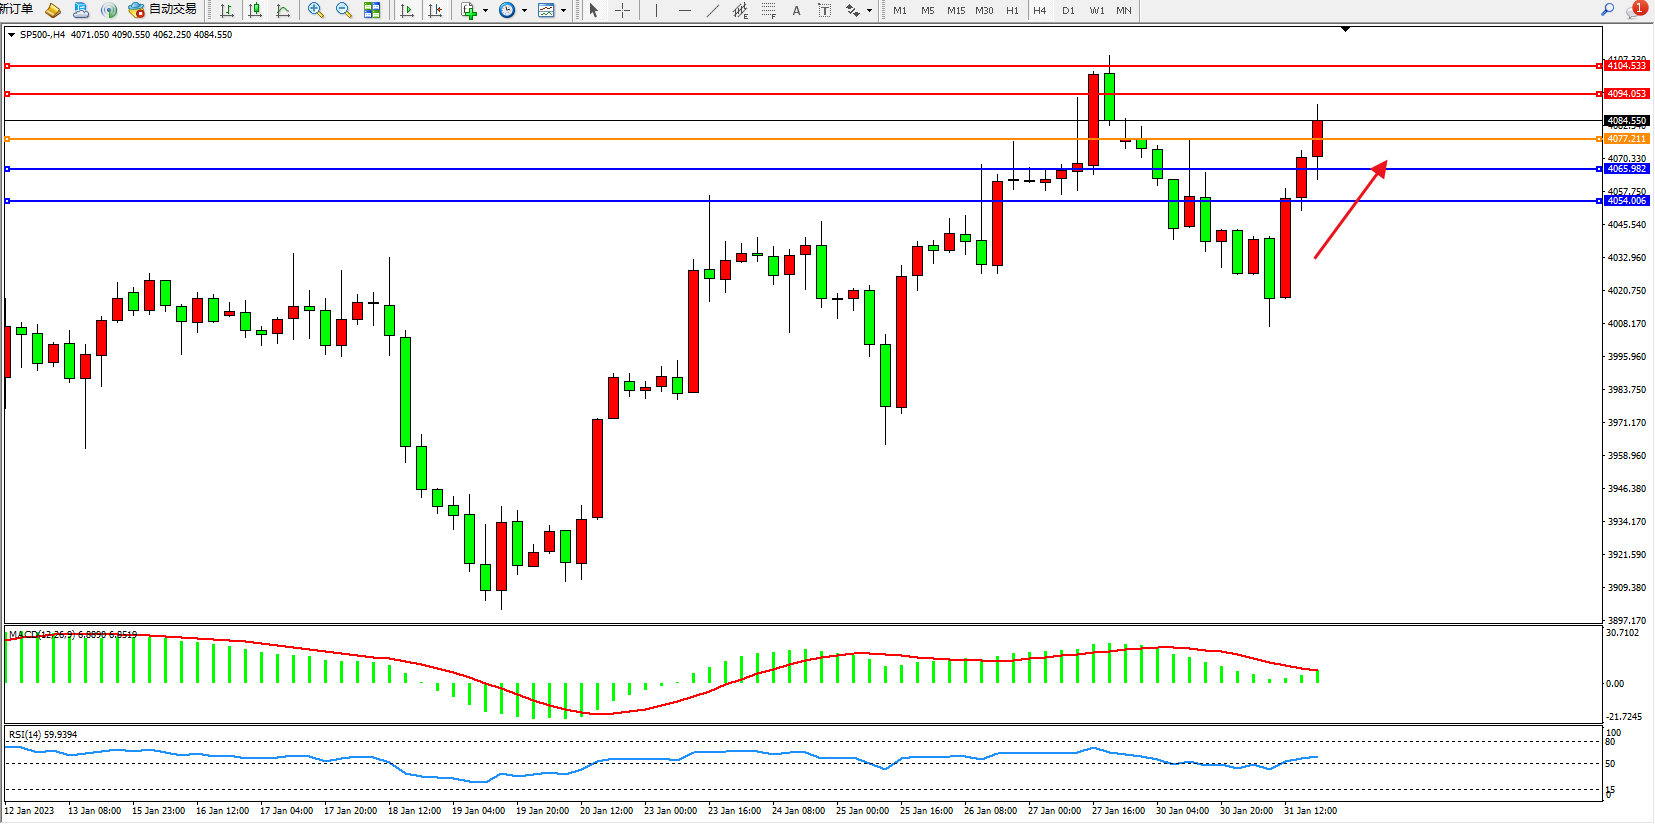
Task: Choose the text label tool
Action: 824,10
